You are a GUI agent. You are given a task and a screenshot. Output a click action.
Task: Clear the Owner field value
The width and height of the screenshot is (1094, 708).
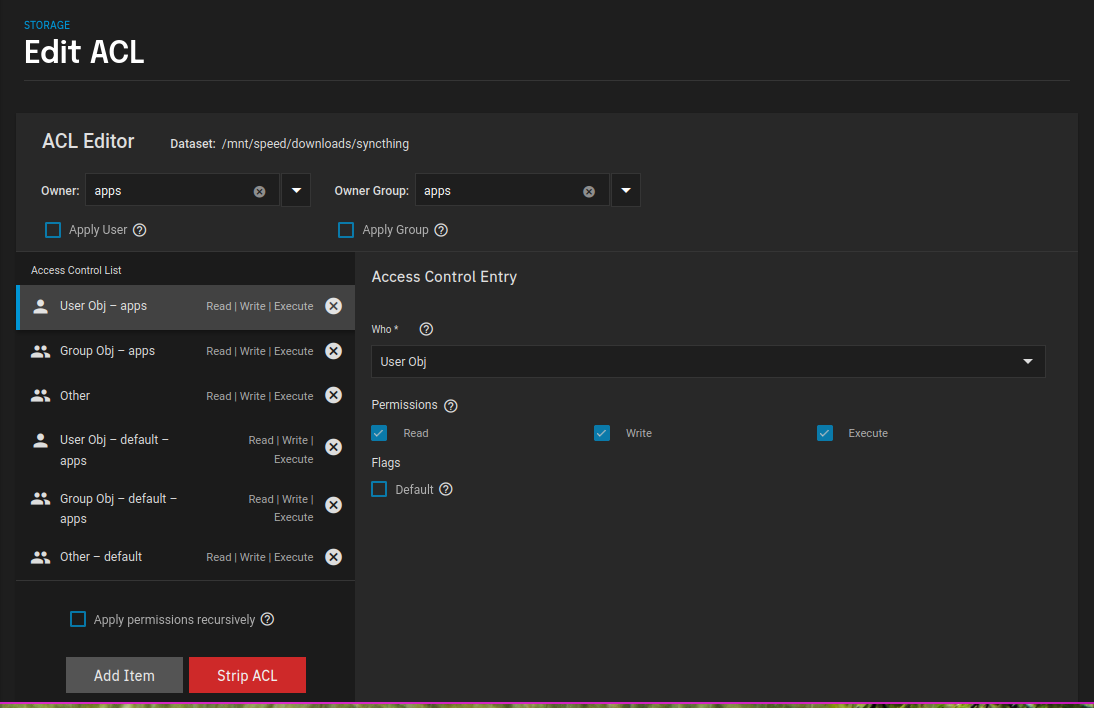pos(260,191)
